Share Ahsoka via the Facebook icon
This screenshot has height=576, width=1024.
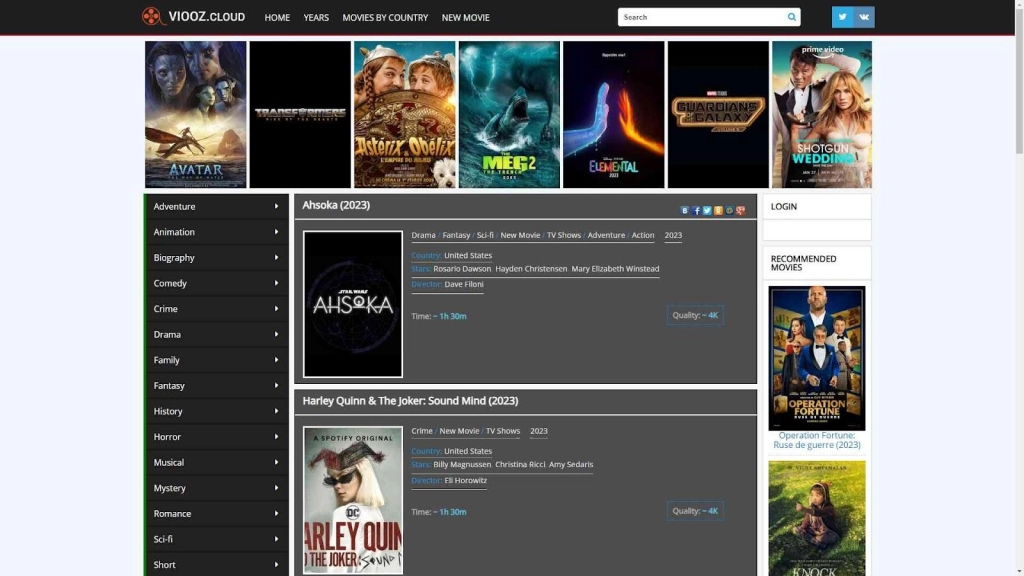(696, 211)
